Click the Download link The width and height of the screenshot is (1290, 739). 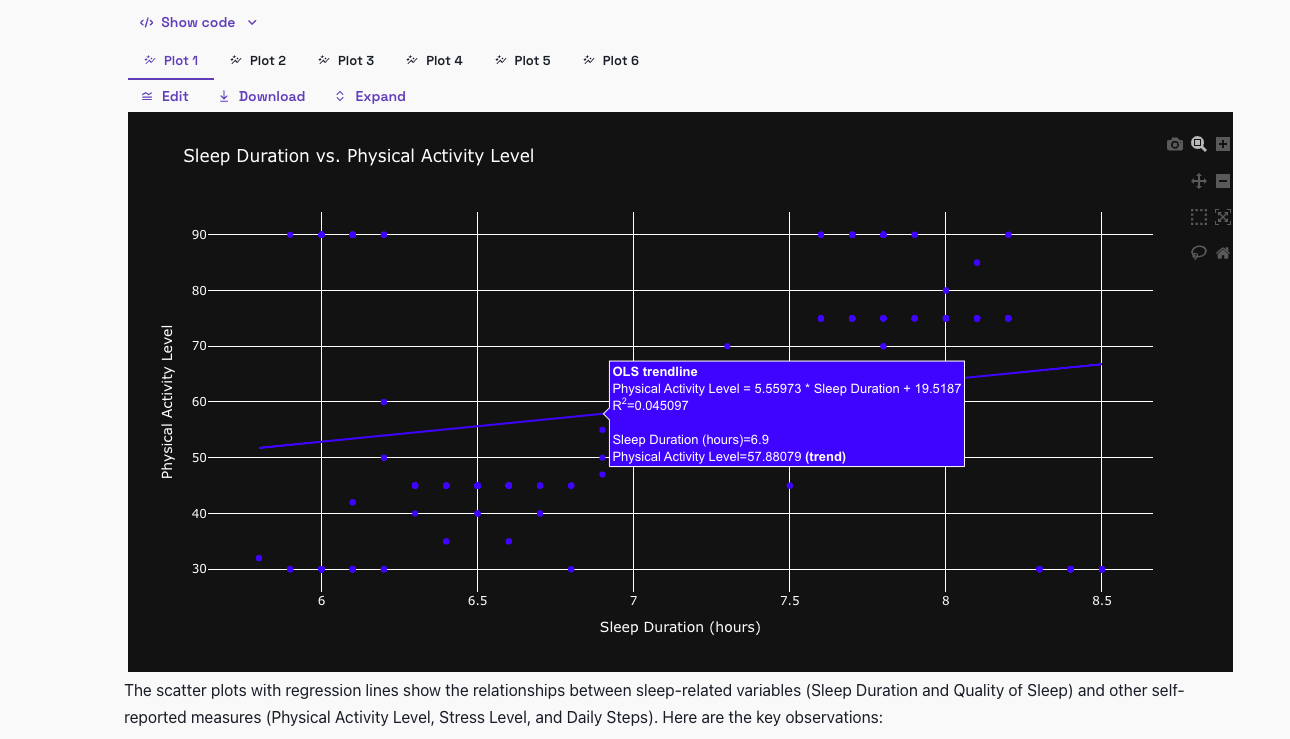(261, 96)
